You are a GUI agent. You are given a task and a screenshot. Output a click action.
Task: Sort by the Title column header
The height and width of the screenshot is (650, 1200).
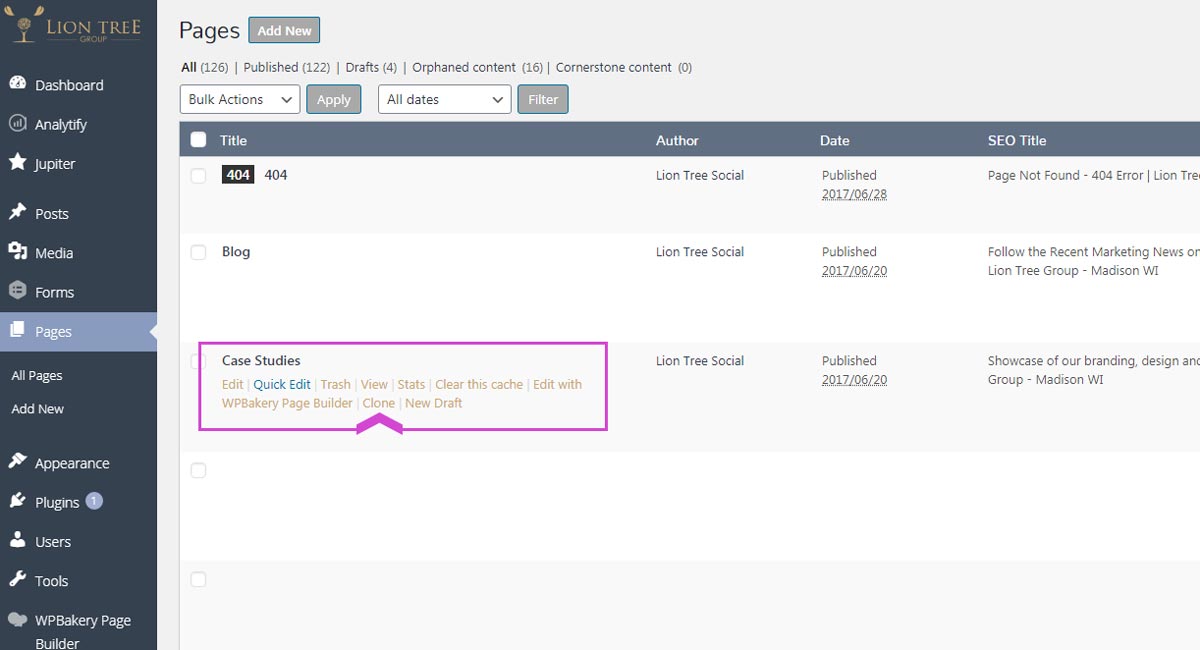click(233, 140)
